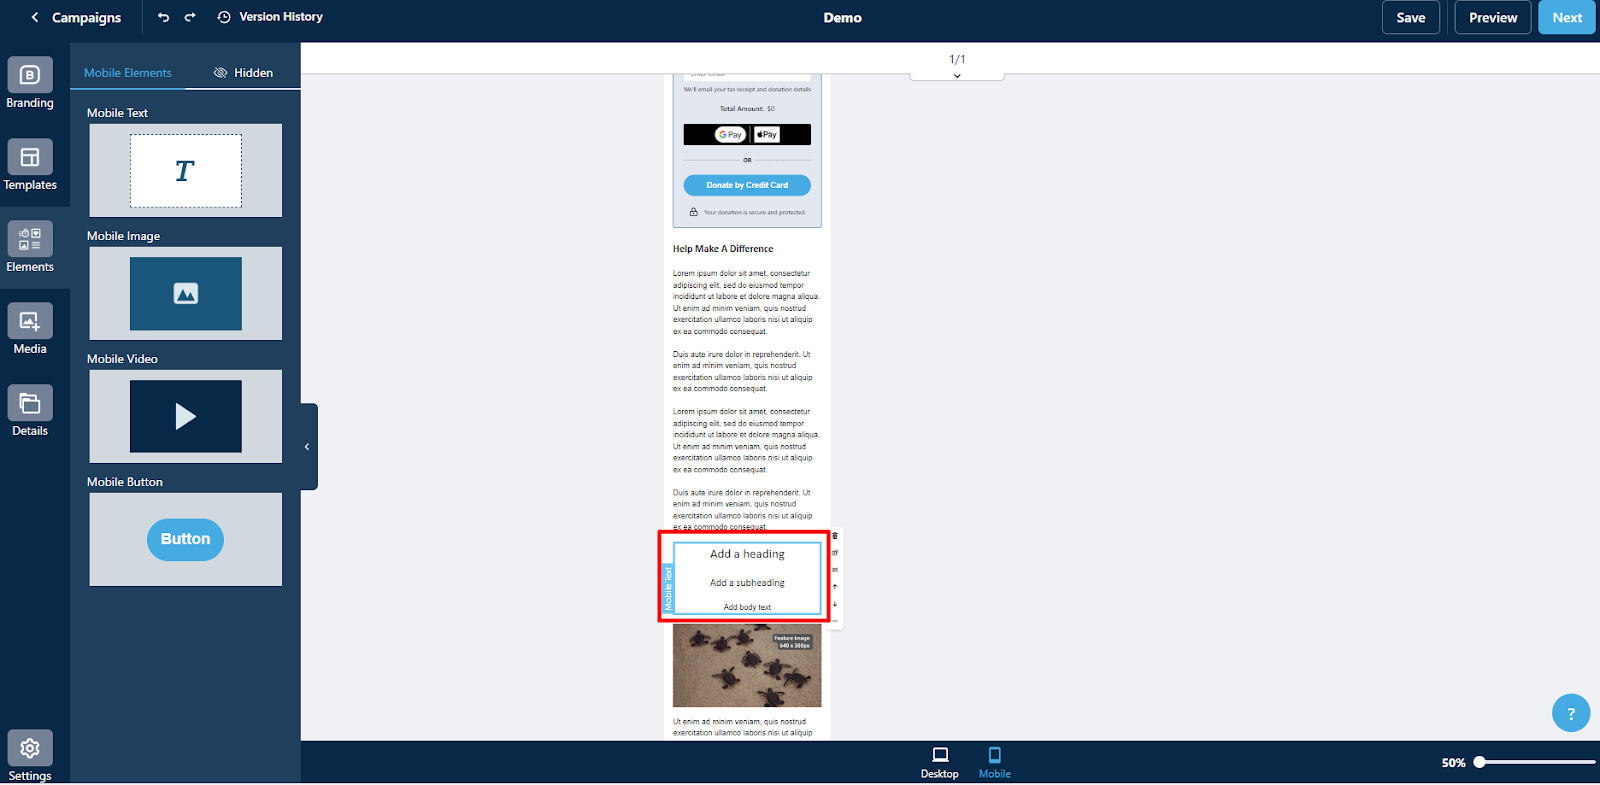Open Settings in the sidebar
Viewport: 1600px width, 785px height.
point(30,757)
